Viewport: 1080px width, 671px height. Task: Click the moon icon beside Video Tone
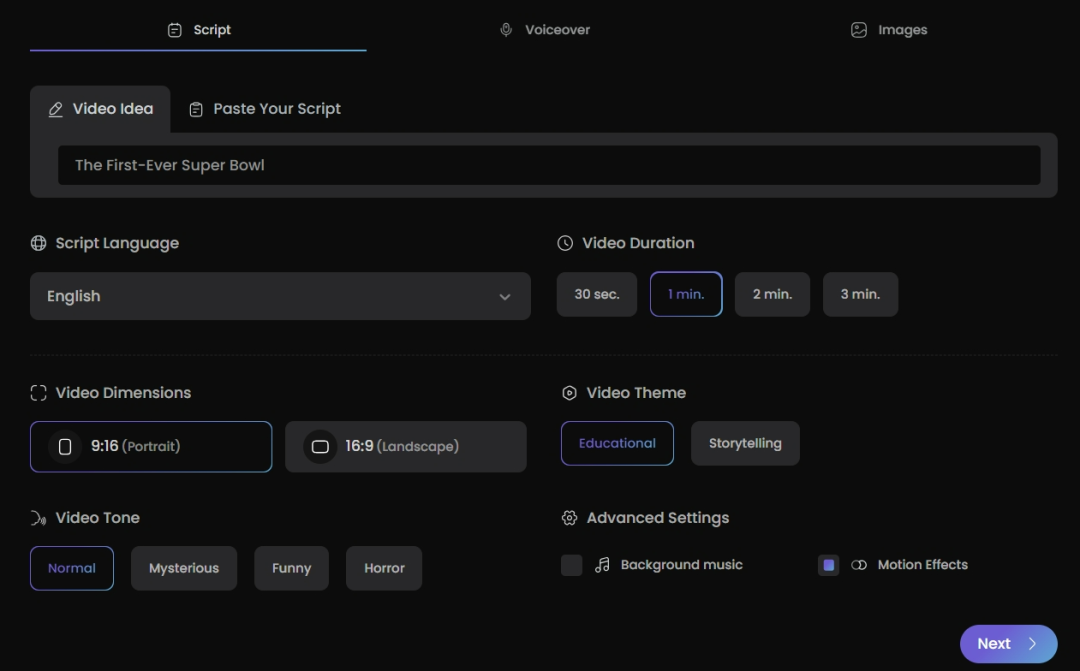click(x=38, y=518)
